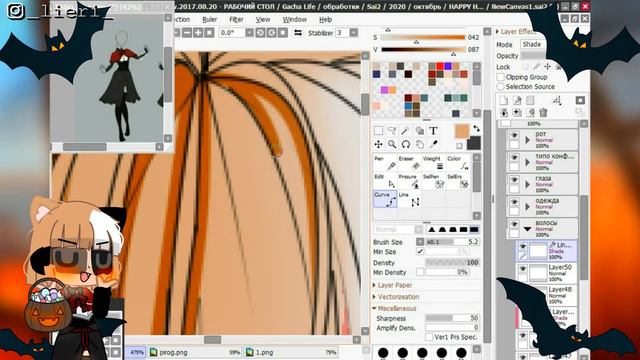Hide the волосы layer folder
The width and height of the screenshot is (640, 360).
514,224
